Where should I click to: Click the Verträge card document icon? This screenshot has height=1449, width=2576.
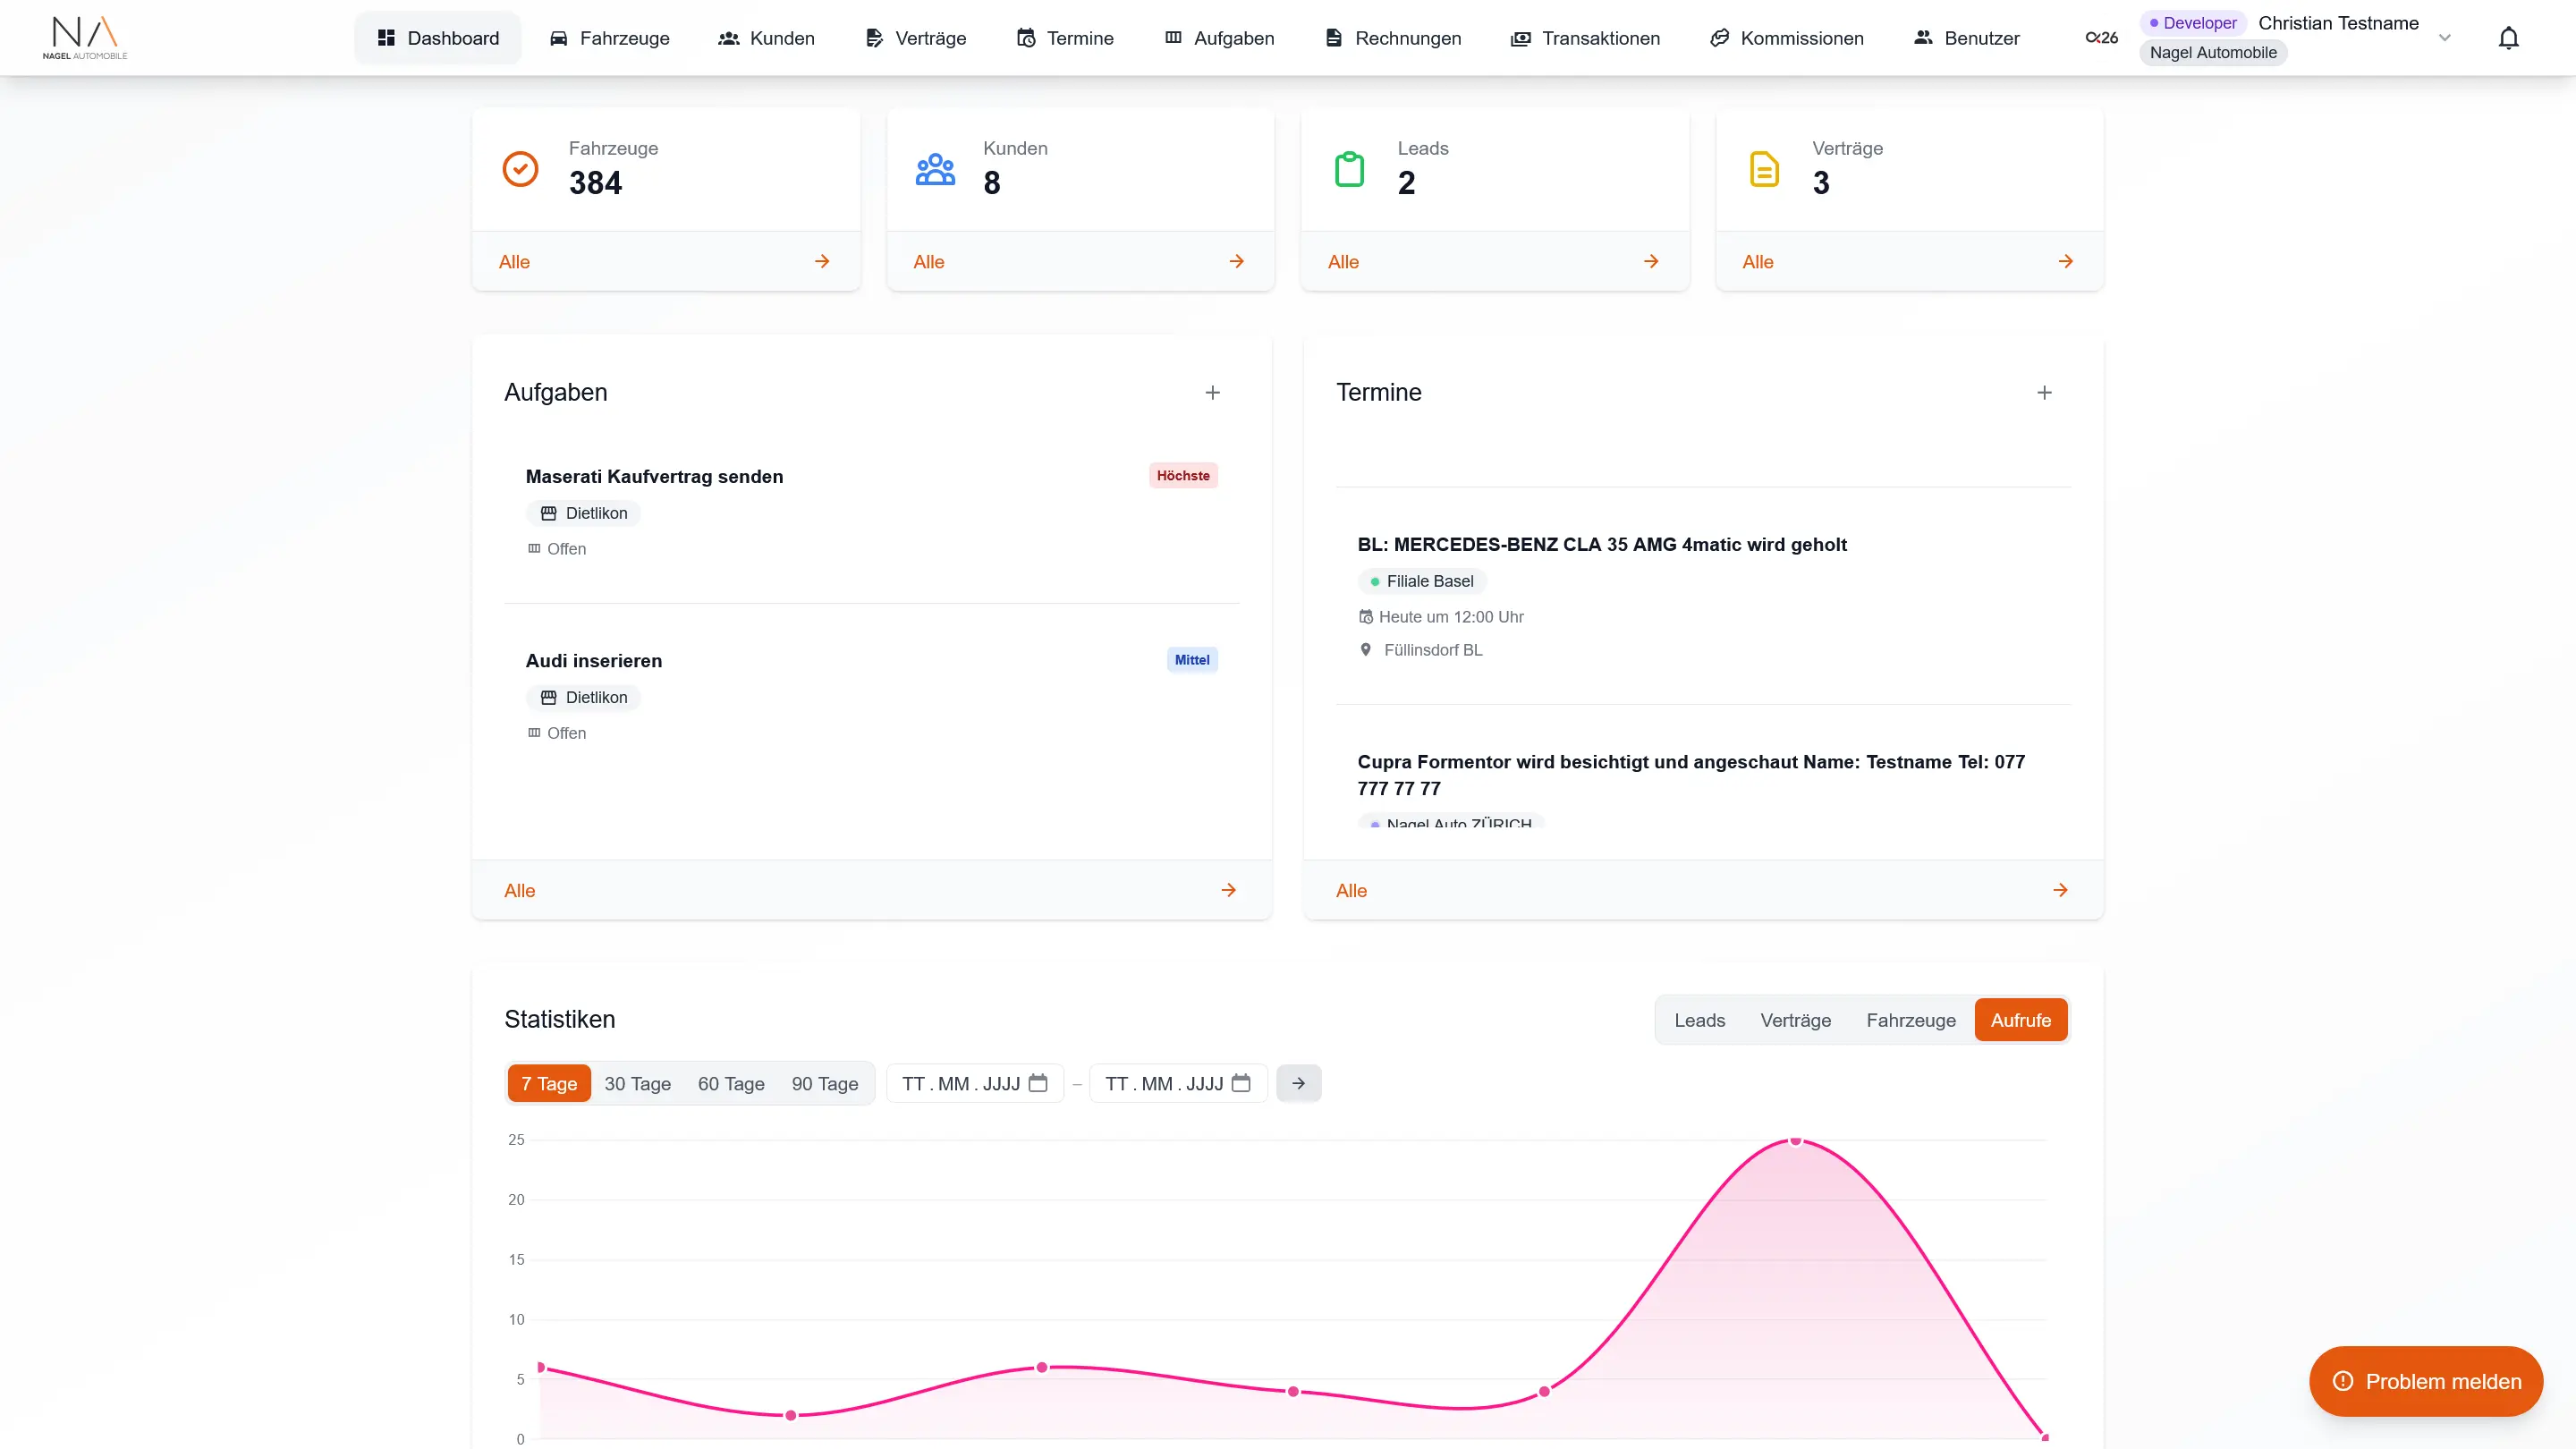click(x=1764, y=169)
